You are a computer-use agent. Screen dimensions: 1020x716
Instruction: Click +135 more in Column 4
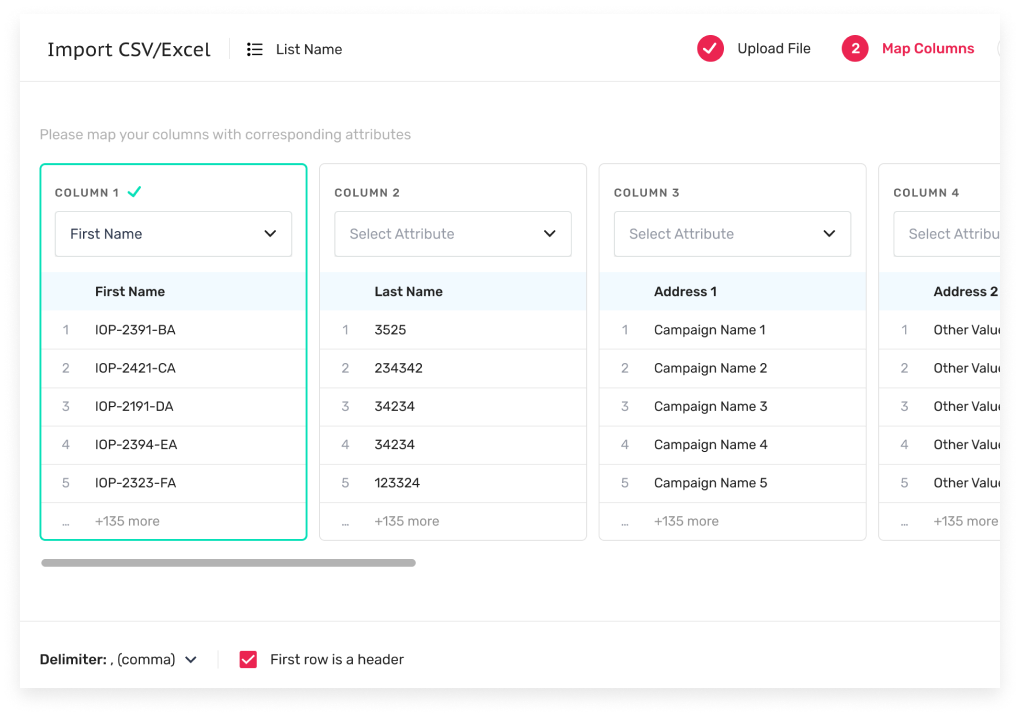pos(966,521)
